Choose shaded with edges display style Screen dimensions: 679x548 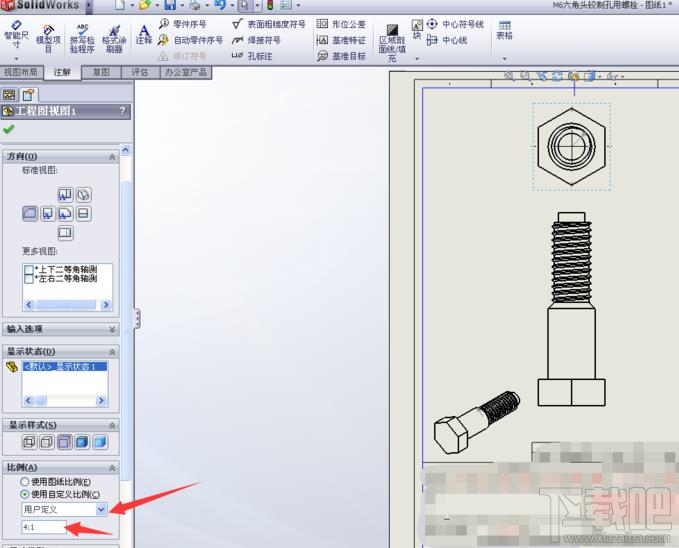coord(82,442)
